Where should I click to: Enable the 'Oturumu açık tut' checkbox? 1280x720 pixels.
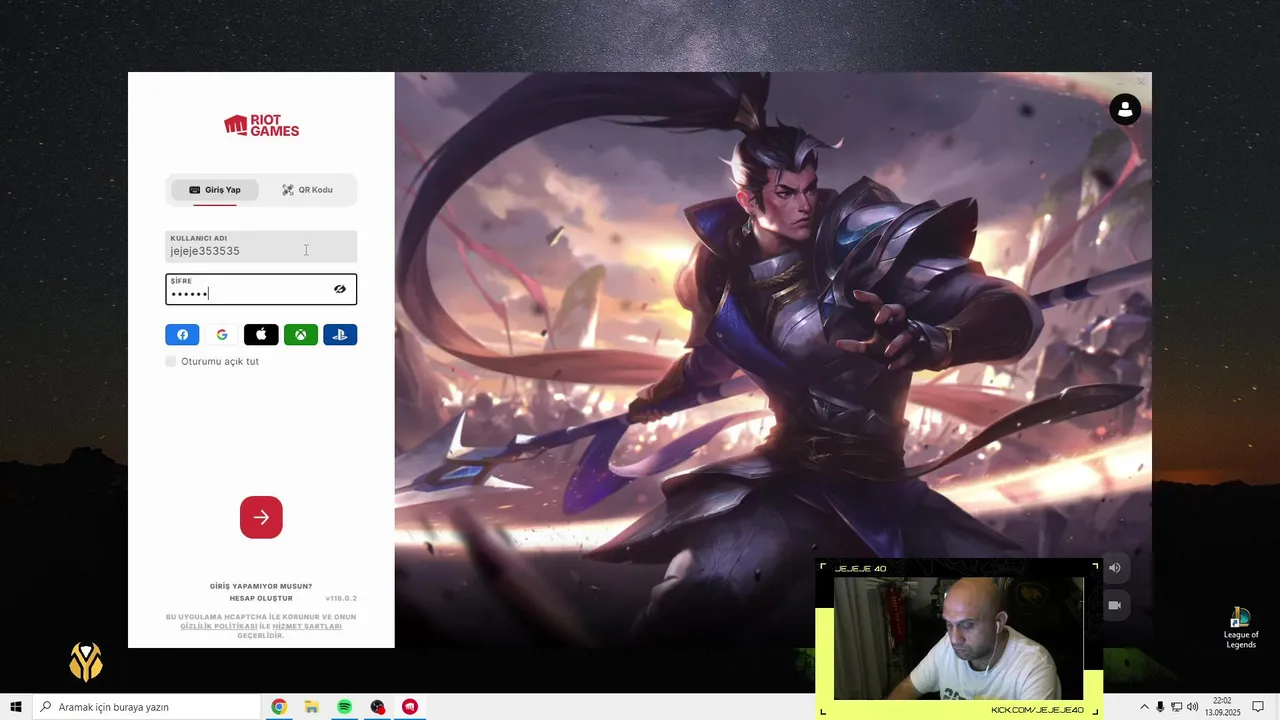click(x=171, y=361)
